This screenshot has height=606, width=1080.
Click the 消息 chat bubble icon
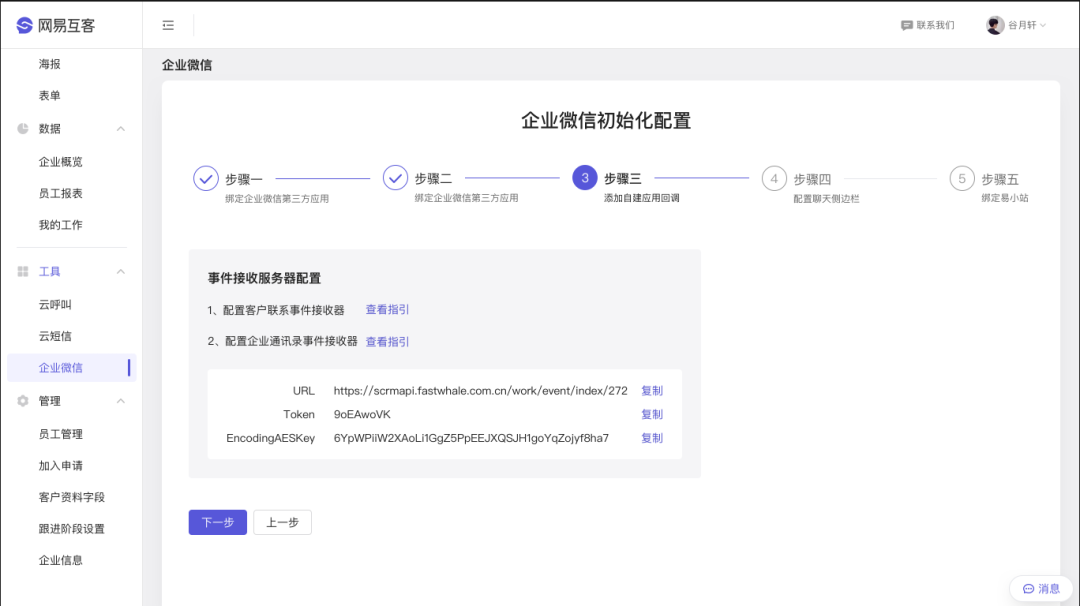click(1028, 589)
